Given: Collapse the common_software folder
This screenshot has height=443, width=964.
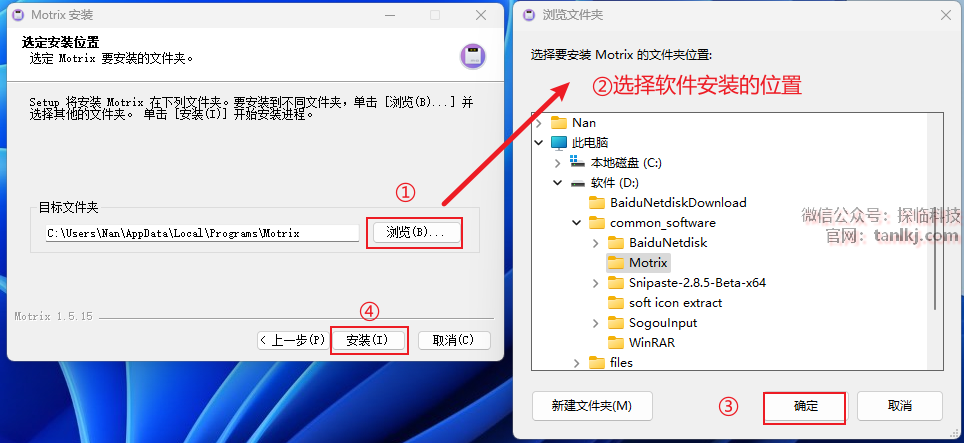Looking at the screenshot, I should 576,222.
